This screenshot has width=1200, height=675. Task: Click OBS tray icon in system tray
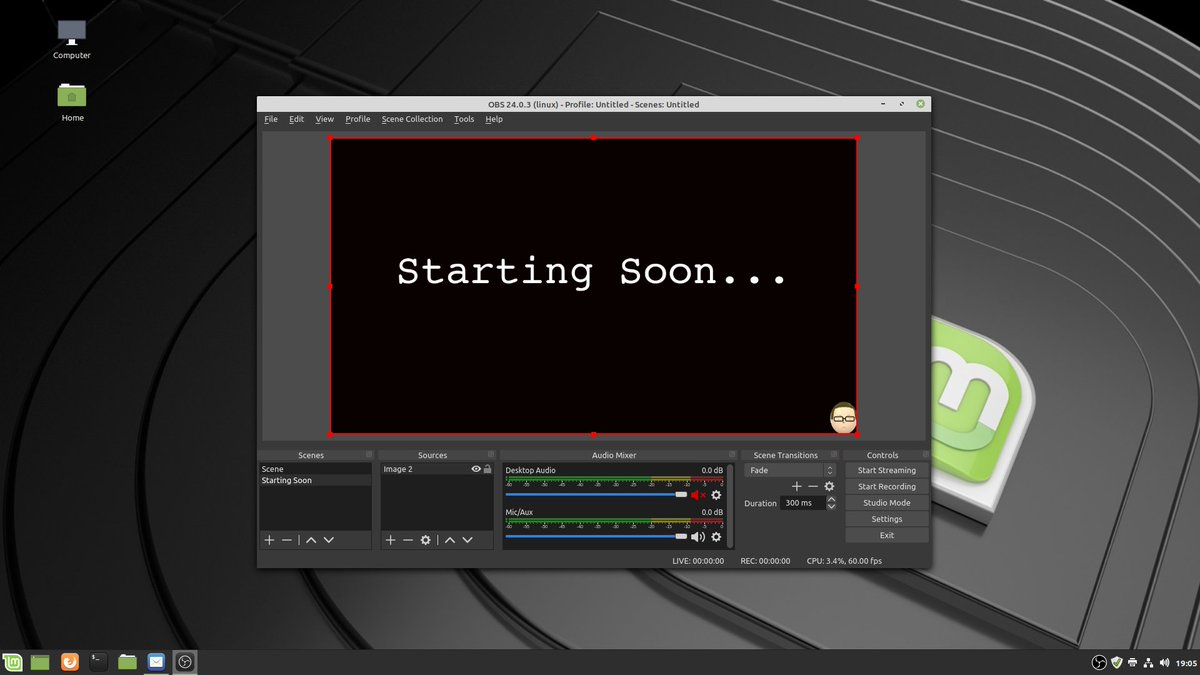tap(1098, 662)
